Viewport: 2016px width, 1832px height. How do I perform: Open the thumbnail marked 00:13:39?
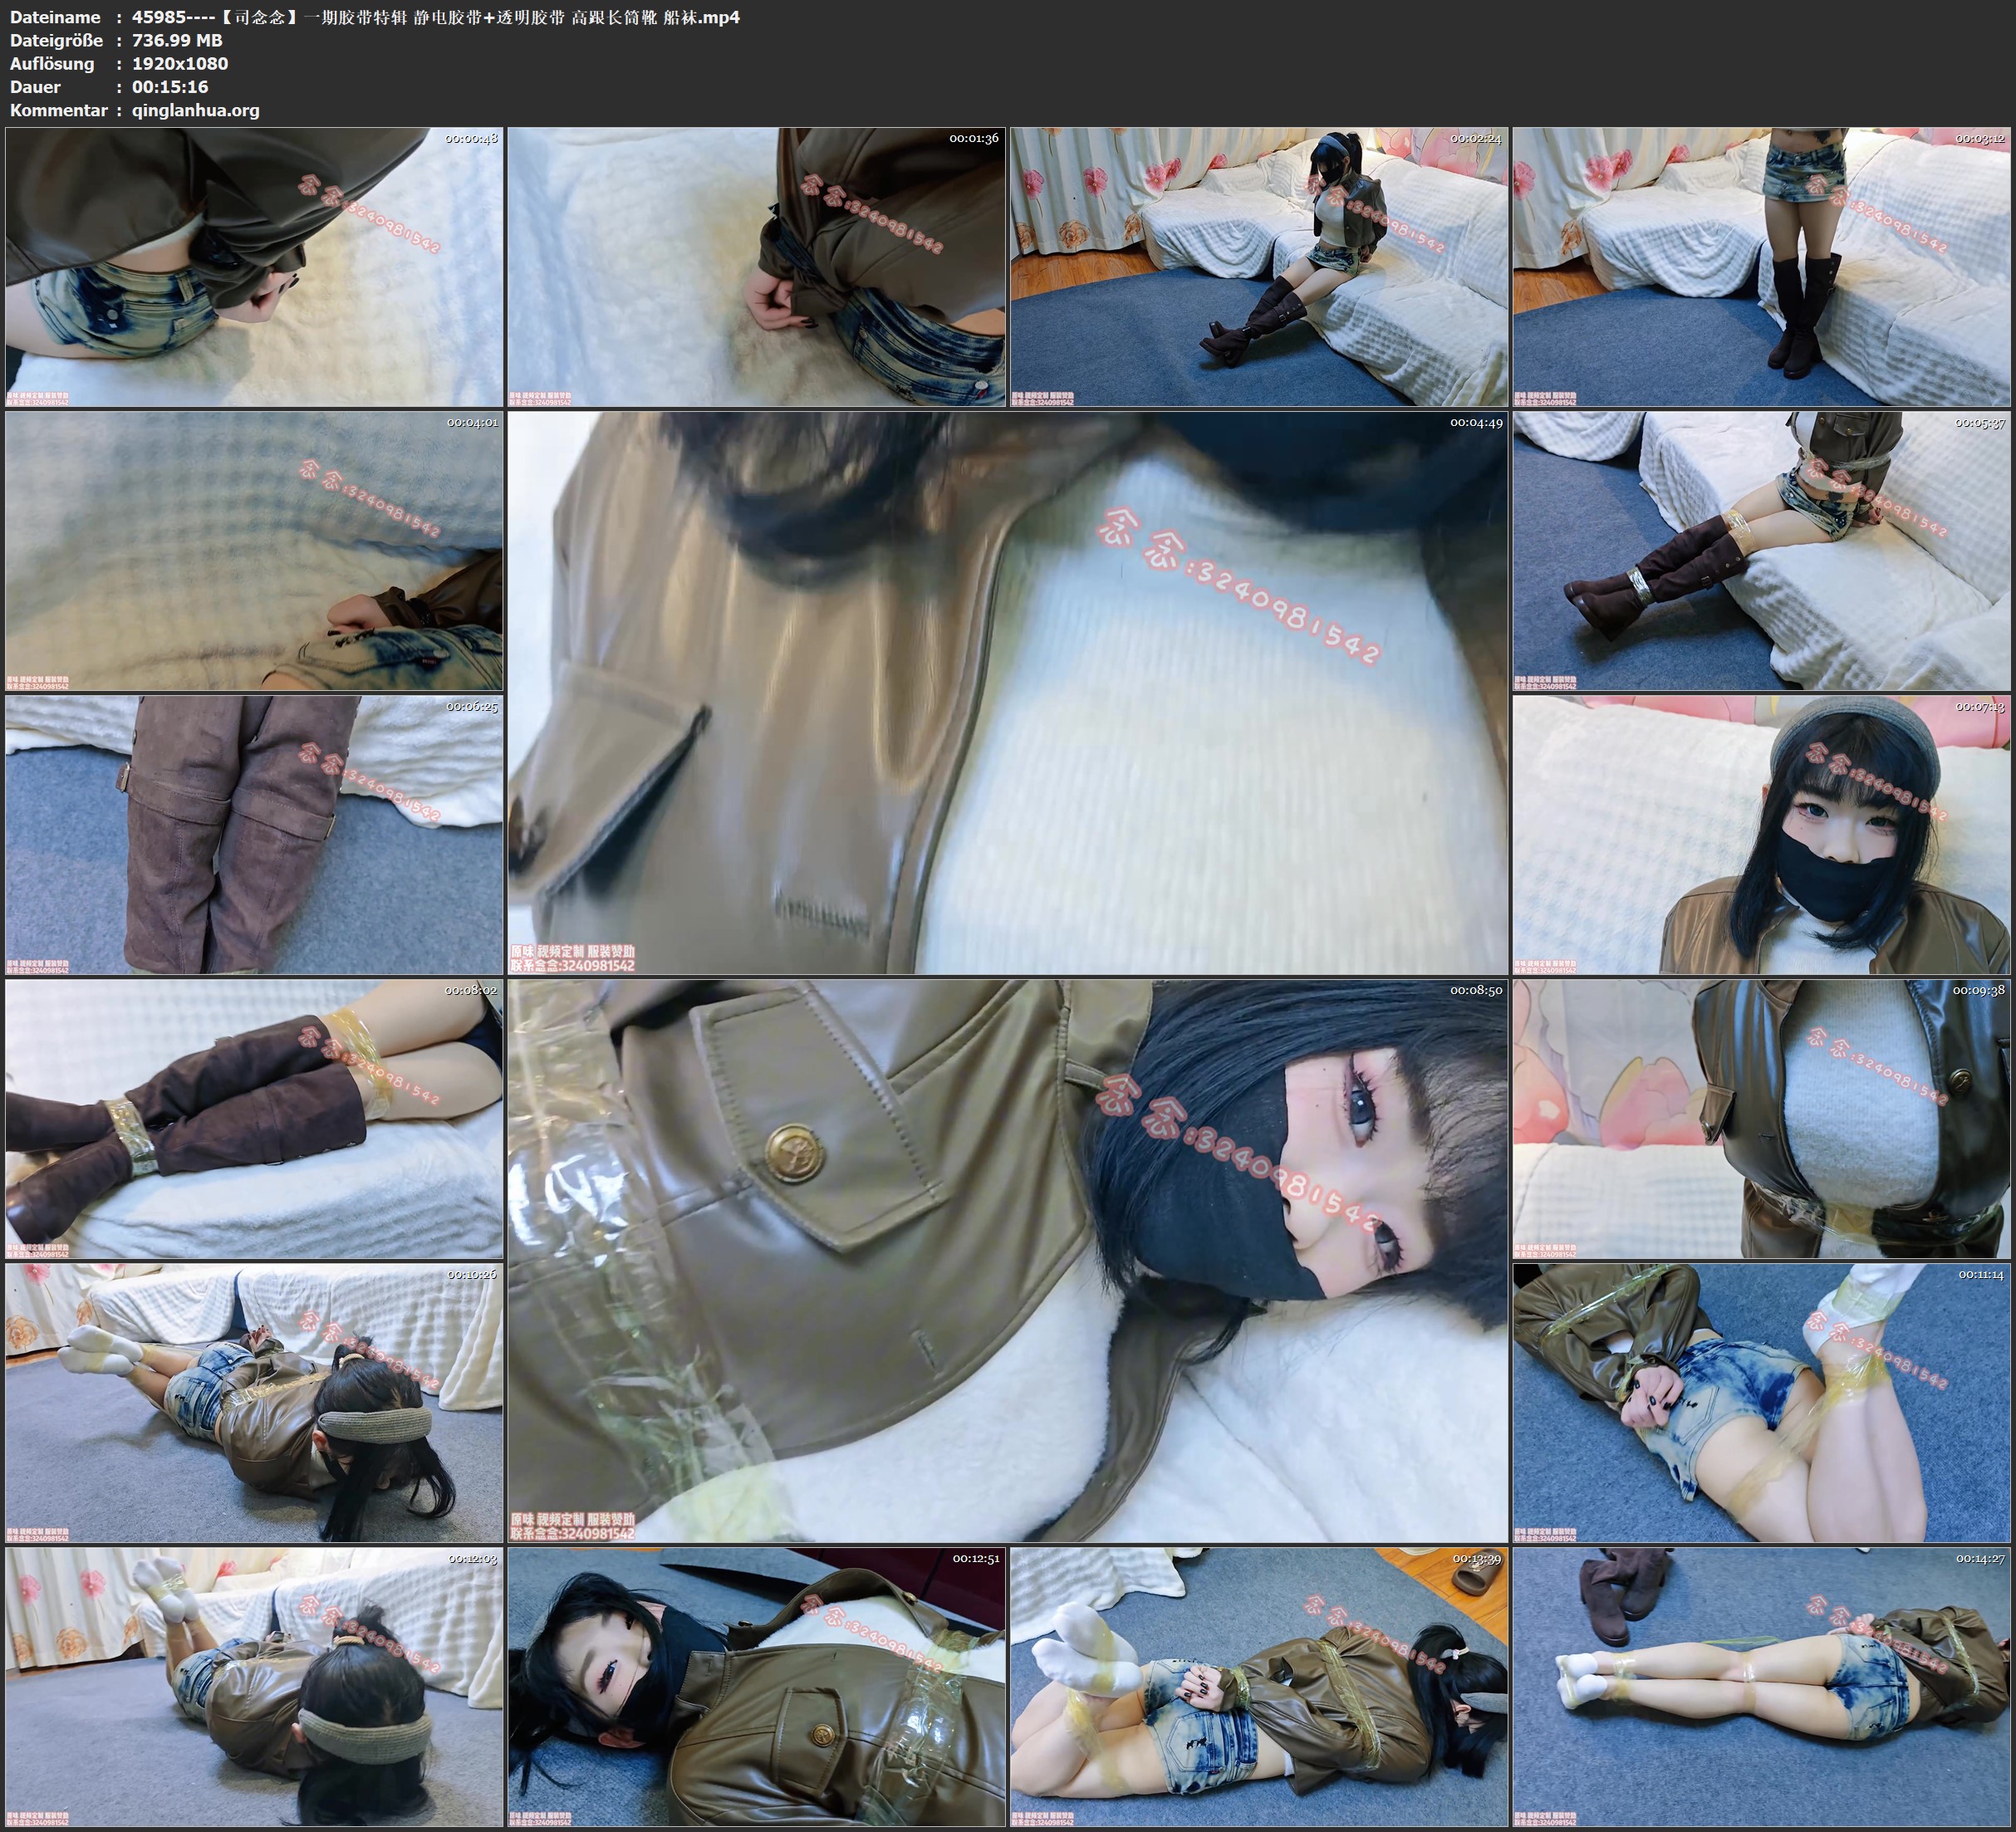coord(1259,1687)
